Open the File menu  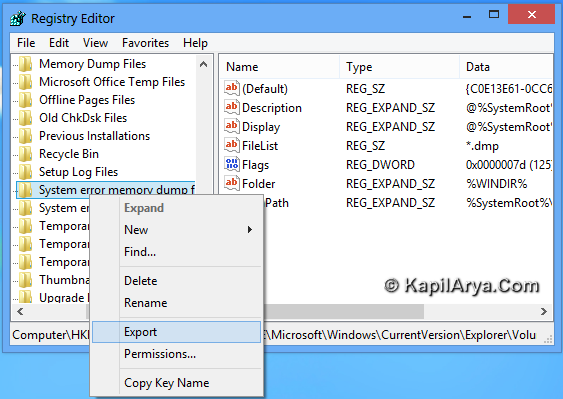pyautogui.click(x=26, y=43)
